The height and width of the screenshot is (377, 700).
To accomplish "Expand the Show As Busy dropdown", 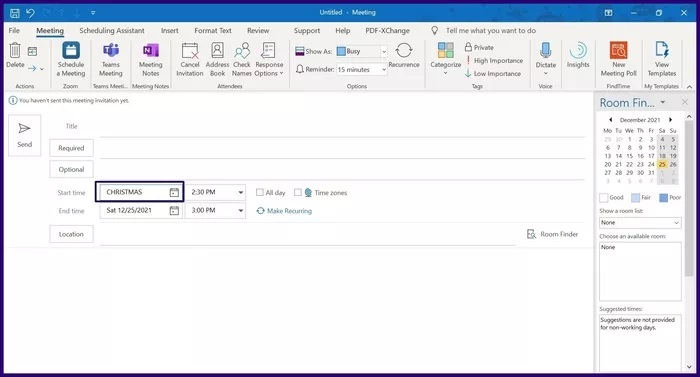I will (384, 51).
